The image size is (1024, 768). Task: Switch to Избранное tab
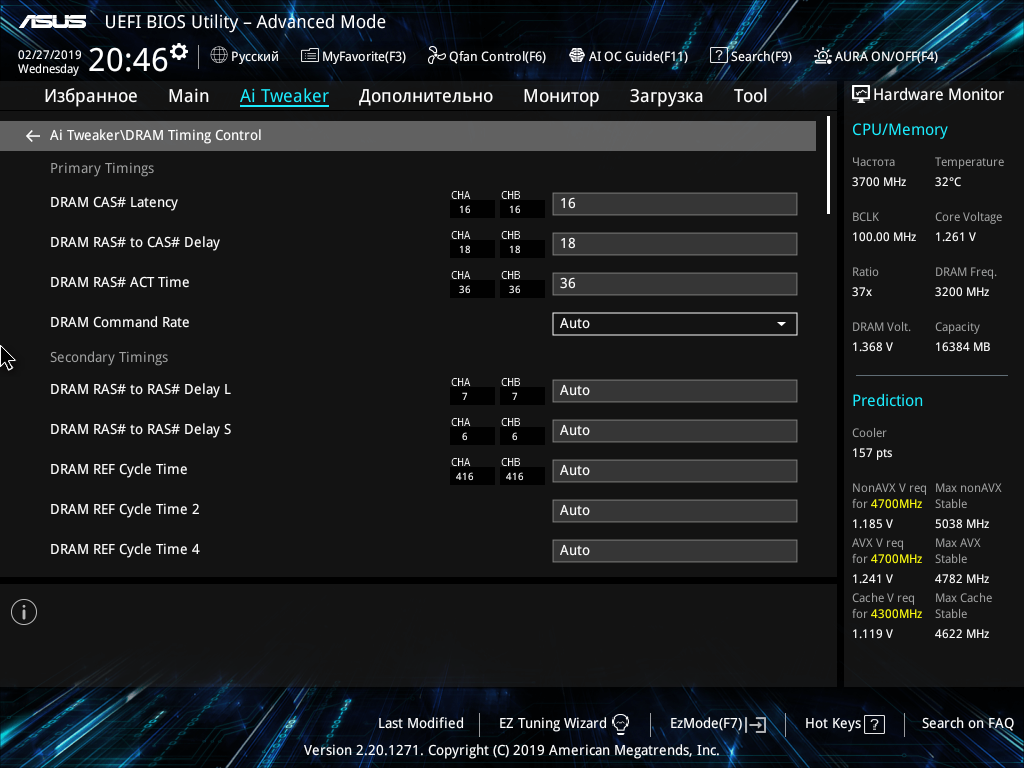(x=91, y=96)
